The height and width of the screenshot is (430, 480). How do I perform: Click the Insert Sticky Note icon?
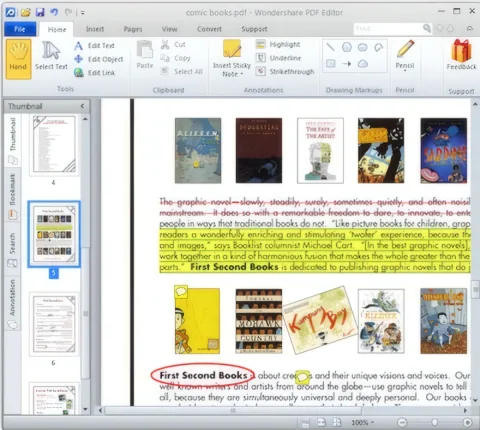pos(232,50)
